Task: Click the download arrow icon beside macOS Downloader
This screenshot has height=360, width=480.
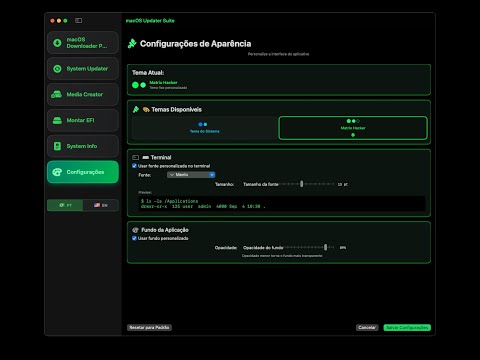Action: click(57, 43)
